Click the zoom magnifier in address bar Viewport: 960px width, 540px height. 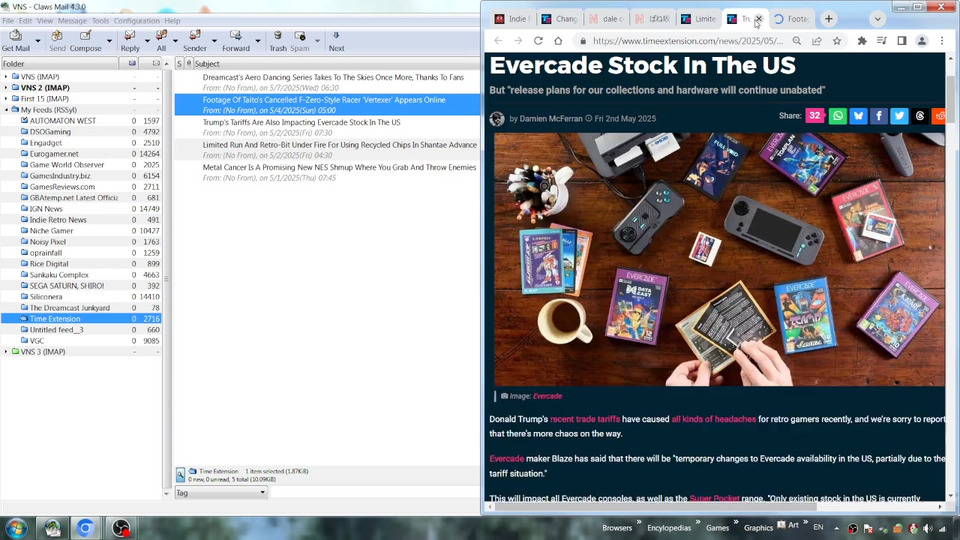[797, 40]
